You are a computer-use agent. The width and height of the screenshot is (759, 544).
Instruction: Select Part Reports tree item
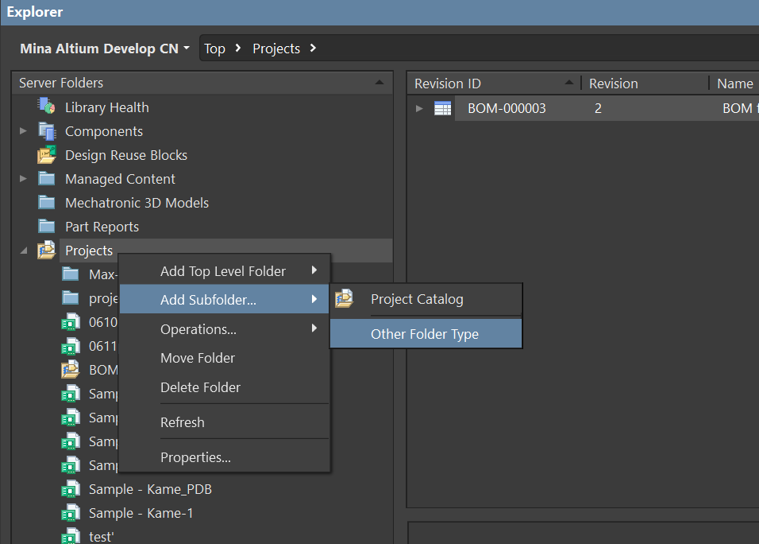pyautogui.click(x=102, y=227)
